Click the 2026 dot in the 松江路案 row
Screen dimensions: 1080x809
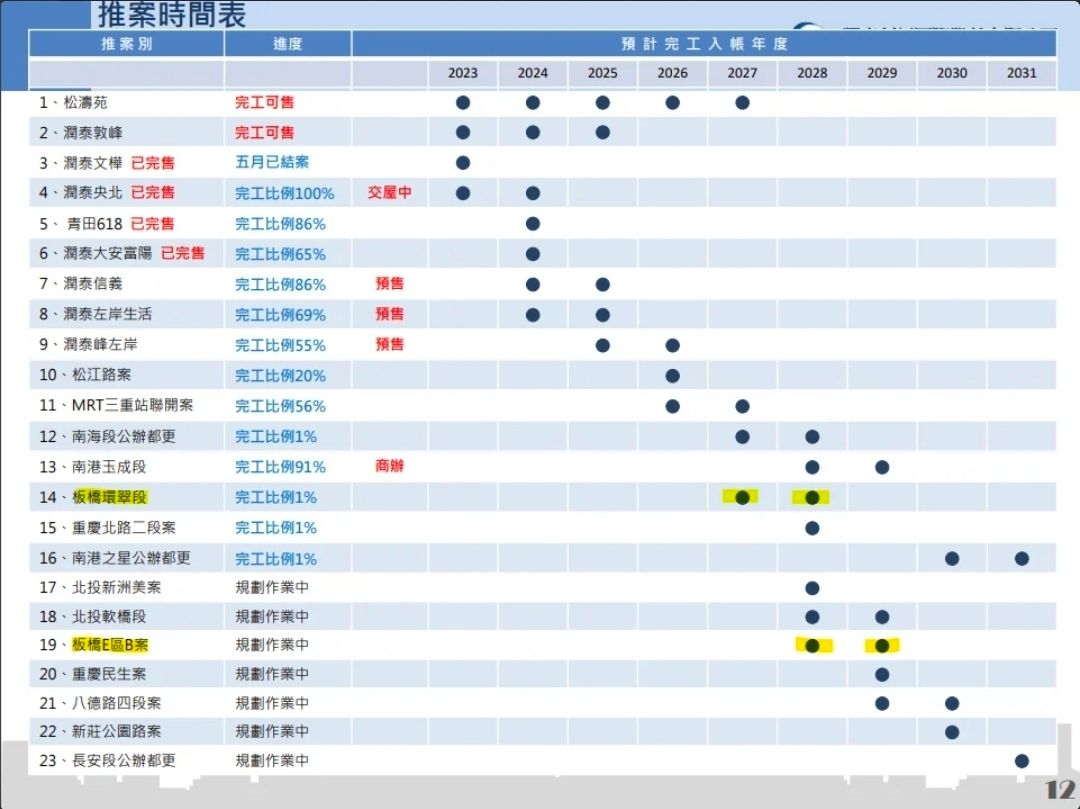point(672,376)
